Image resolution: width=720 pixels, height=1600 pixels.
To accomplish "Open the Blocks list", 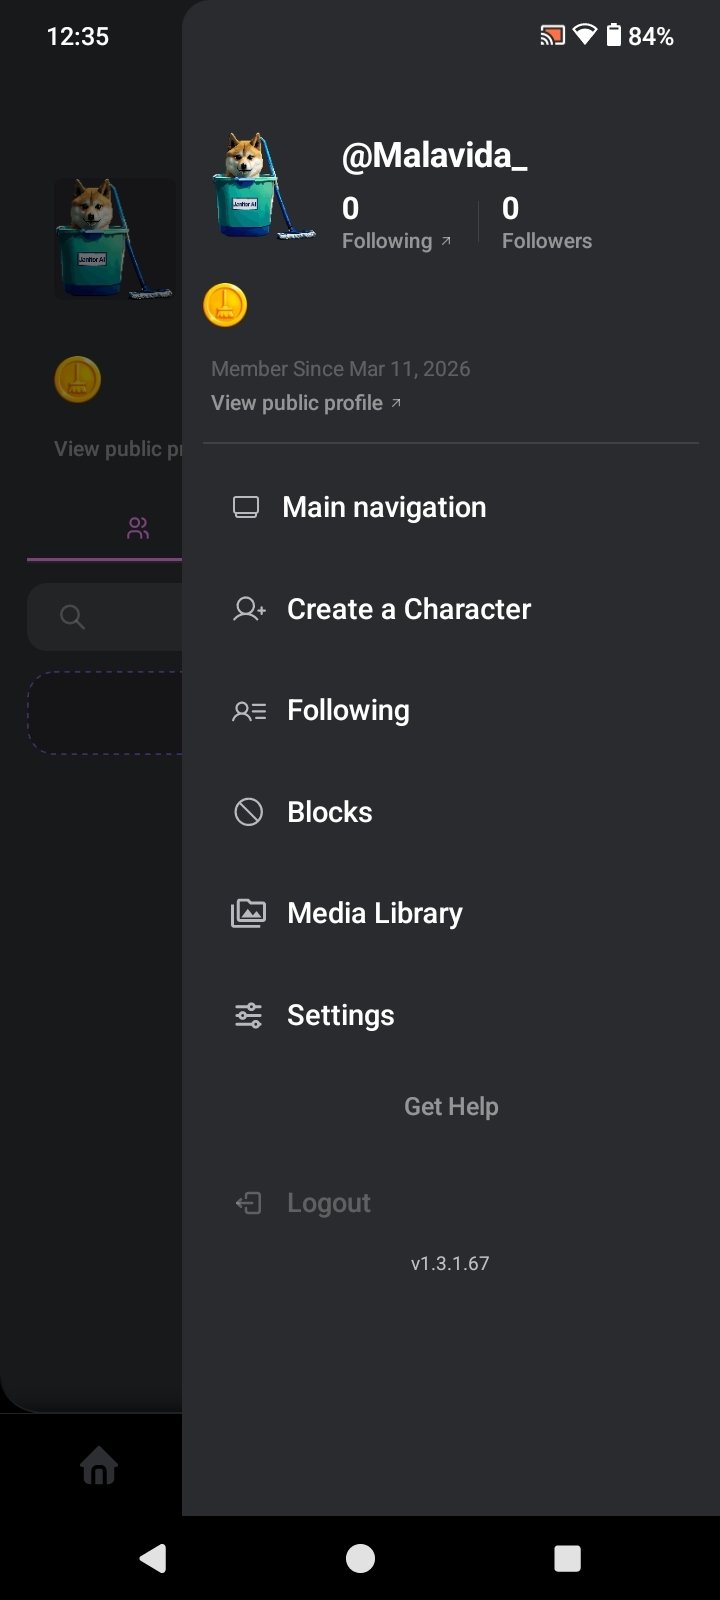I will pyautogui.click(x=329, y=812).
